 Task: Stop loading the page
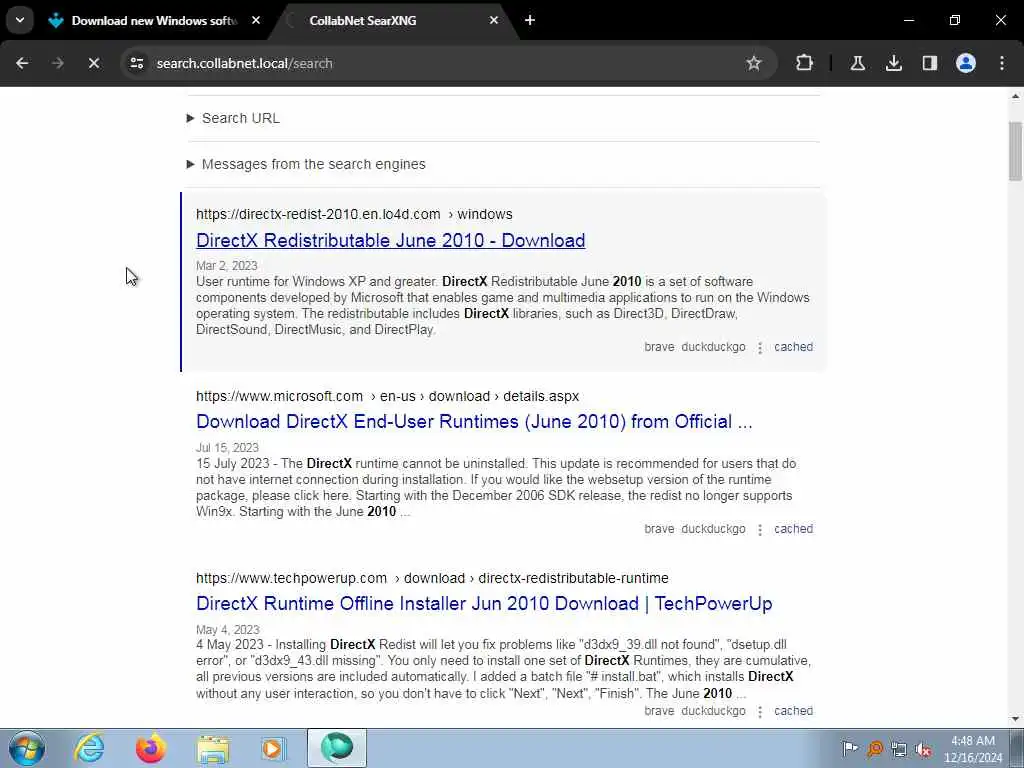click(93, 63)
